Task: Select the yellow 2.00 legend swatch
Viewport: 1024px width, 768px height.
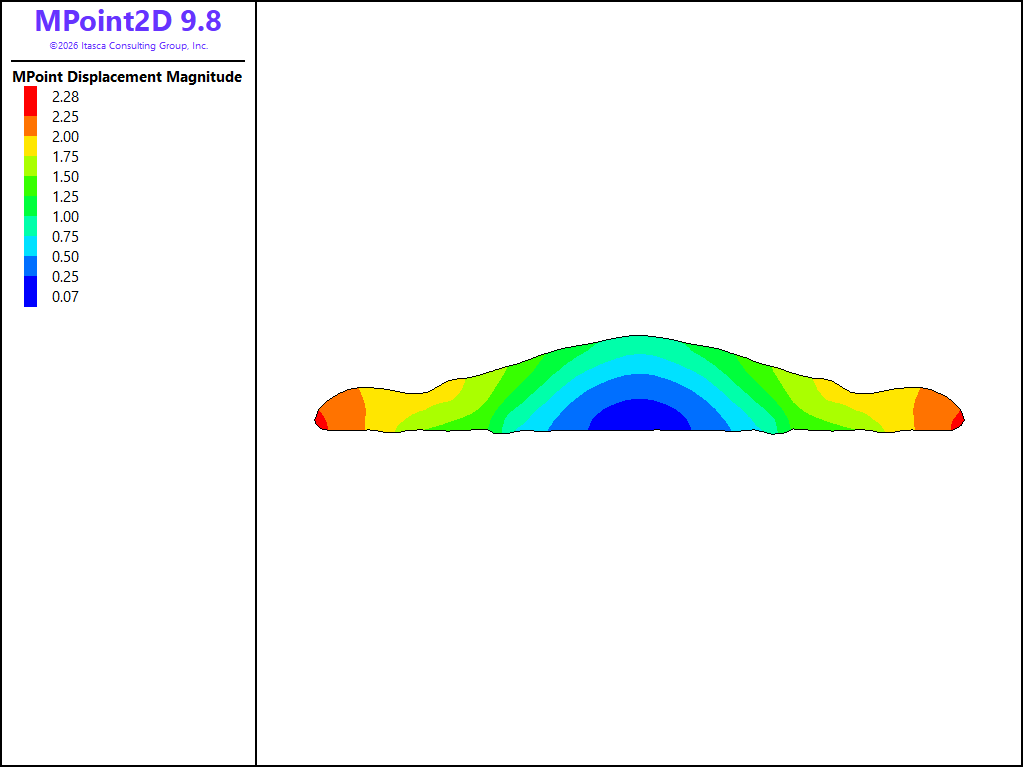Action: tap(31, 146)
